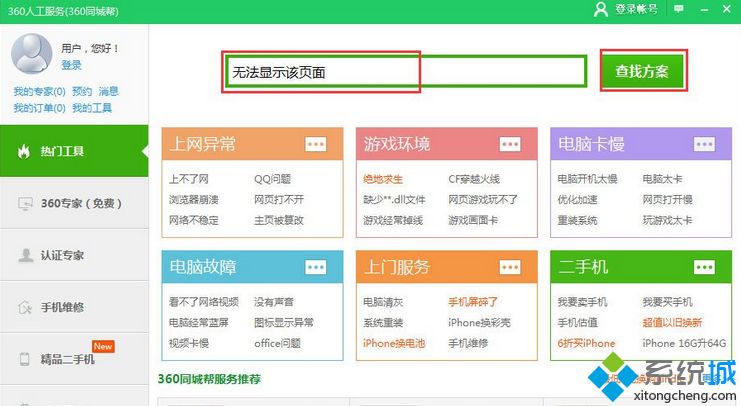Select the 主页被篡改 item
This screenshot has height=406, width=741.
[279, 220]
